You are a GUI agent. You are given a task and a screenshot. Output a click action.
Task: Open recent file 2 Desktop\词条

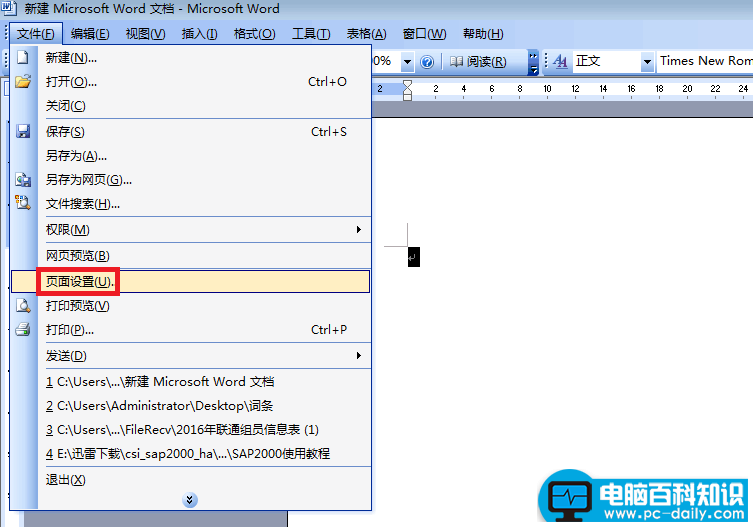click(191, 405)
